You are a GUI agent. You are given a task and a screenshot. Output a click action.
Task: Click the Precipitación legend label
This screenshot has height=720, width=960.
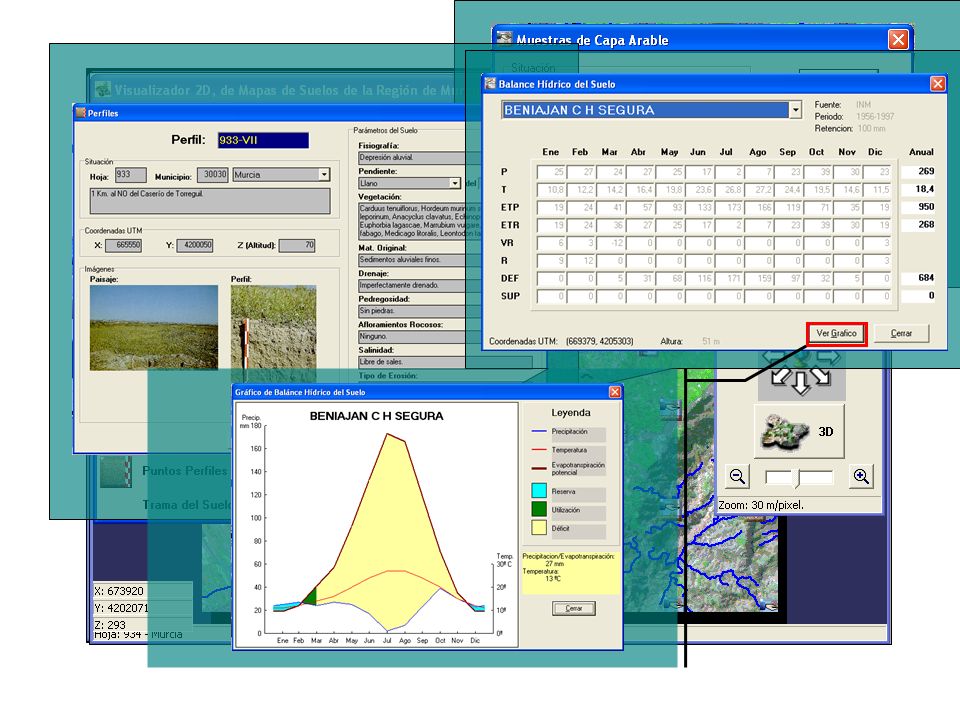click(x=569, y=432)
